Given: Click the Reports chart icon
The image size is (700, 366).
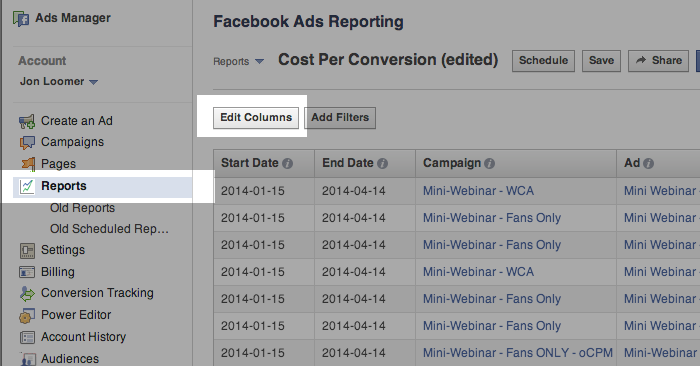Looking at the screenshot, I should pos(27,186).
